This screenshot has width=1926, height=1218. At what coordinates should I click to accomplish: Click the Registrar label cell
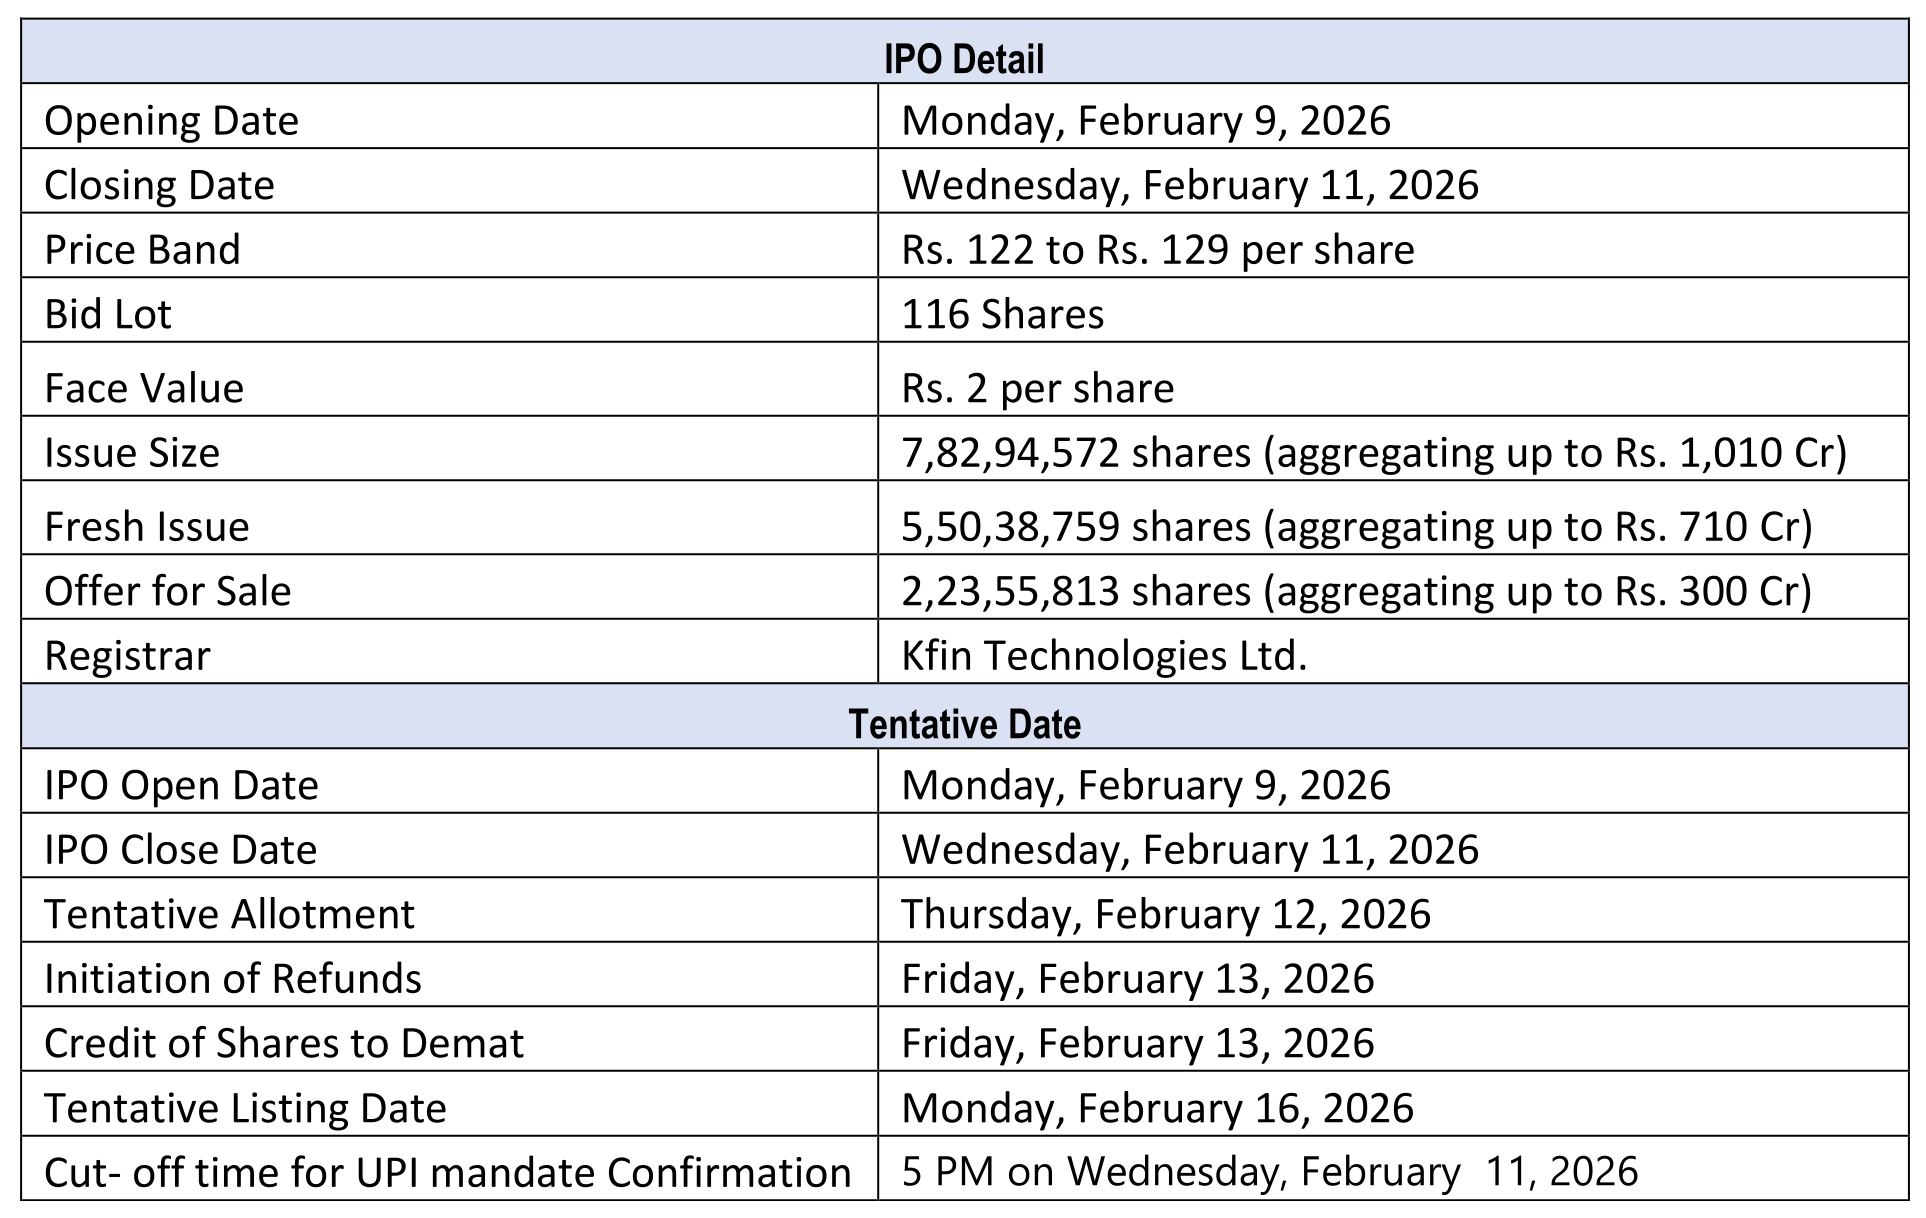[x=127, y=656]
